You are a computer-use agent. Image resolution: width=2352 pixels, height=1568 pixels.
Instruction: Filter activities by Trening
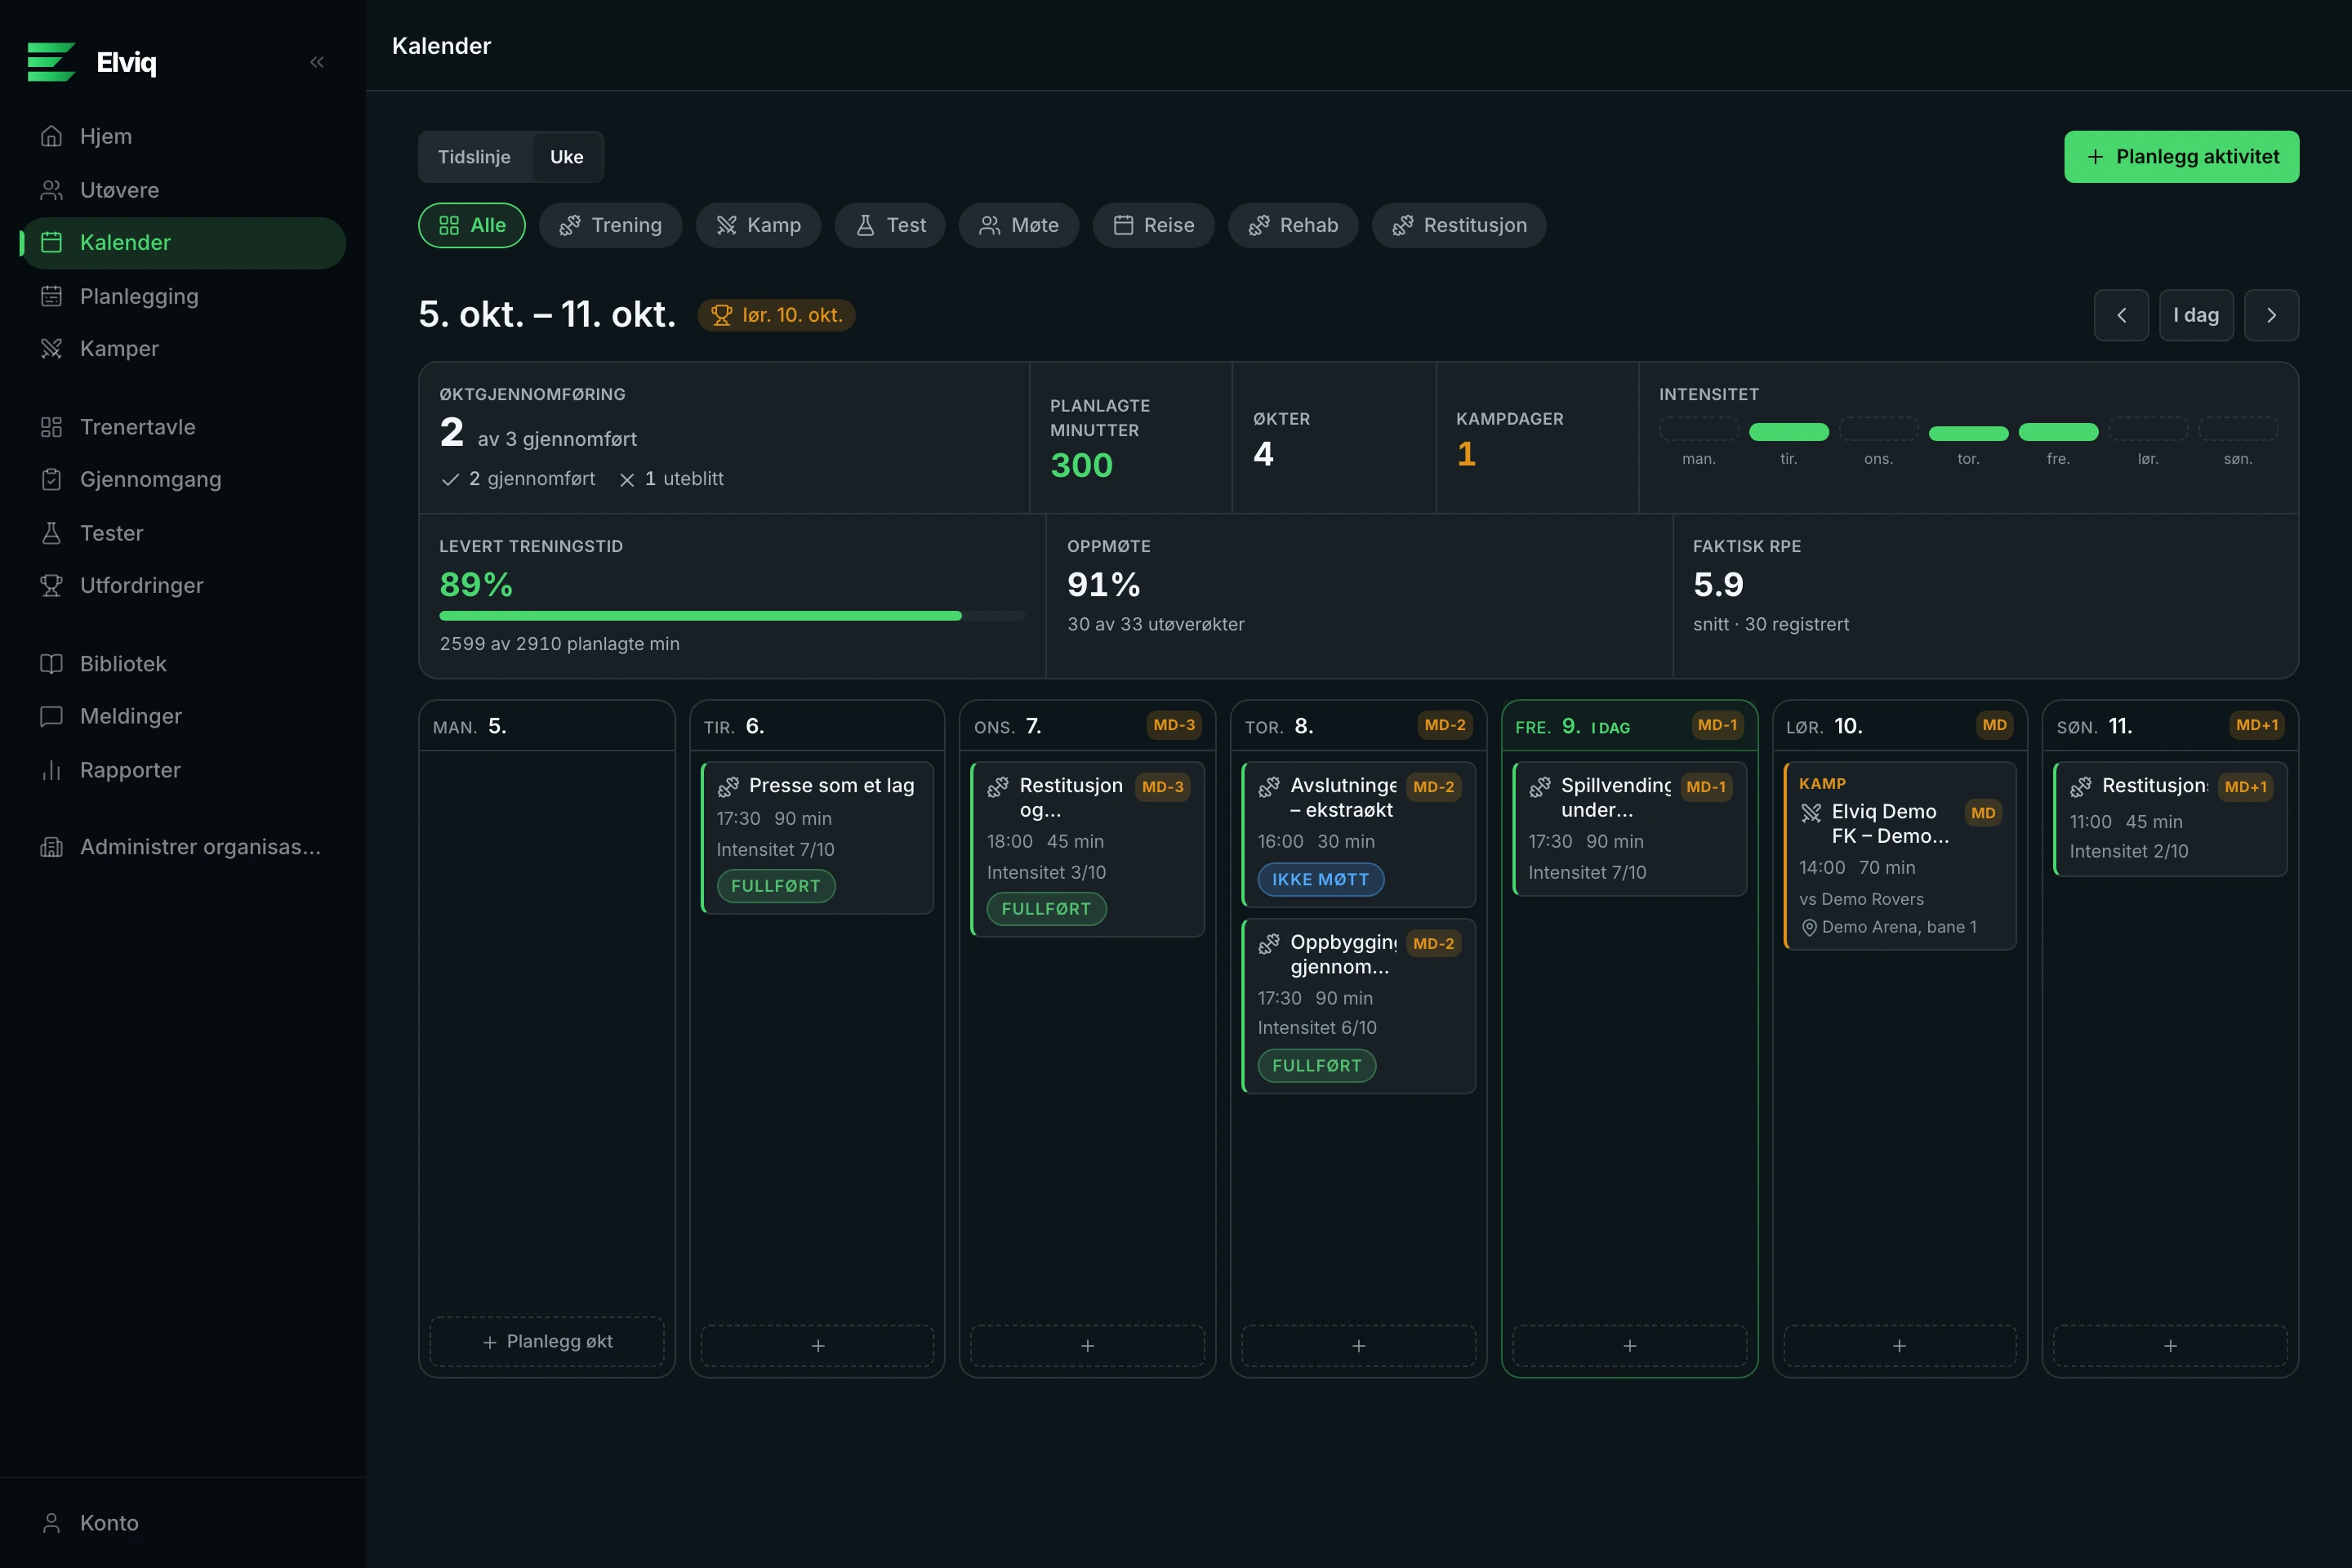click(x=610, y=225)
